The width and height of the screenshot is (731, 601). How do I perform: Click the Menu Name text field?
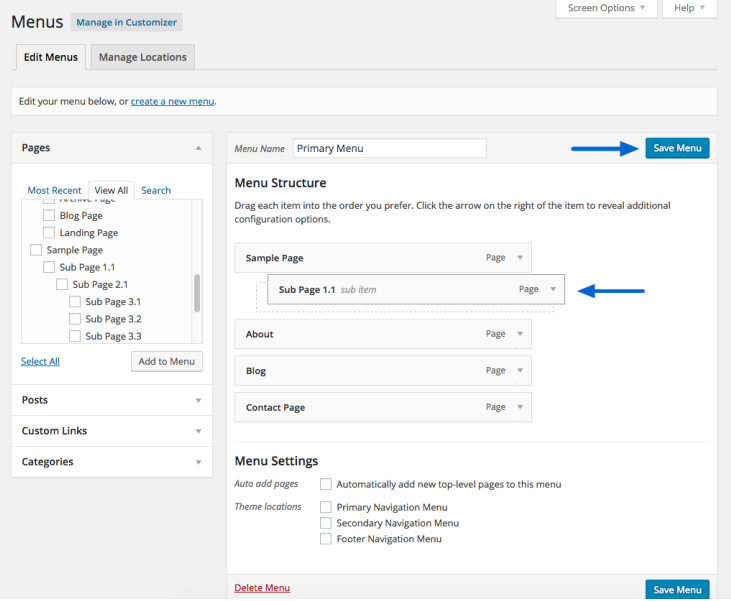(x=389, y=148)
